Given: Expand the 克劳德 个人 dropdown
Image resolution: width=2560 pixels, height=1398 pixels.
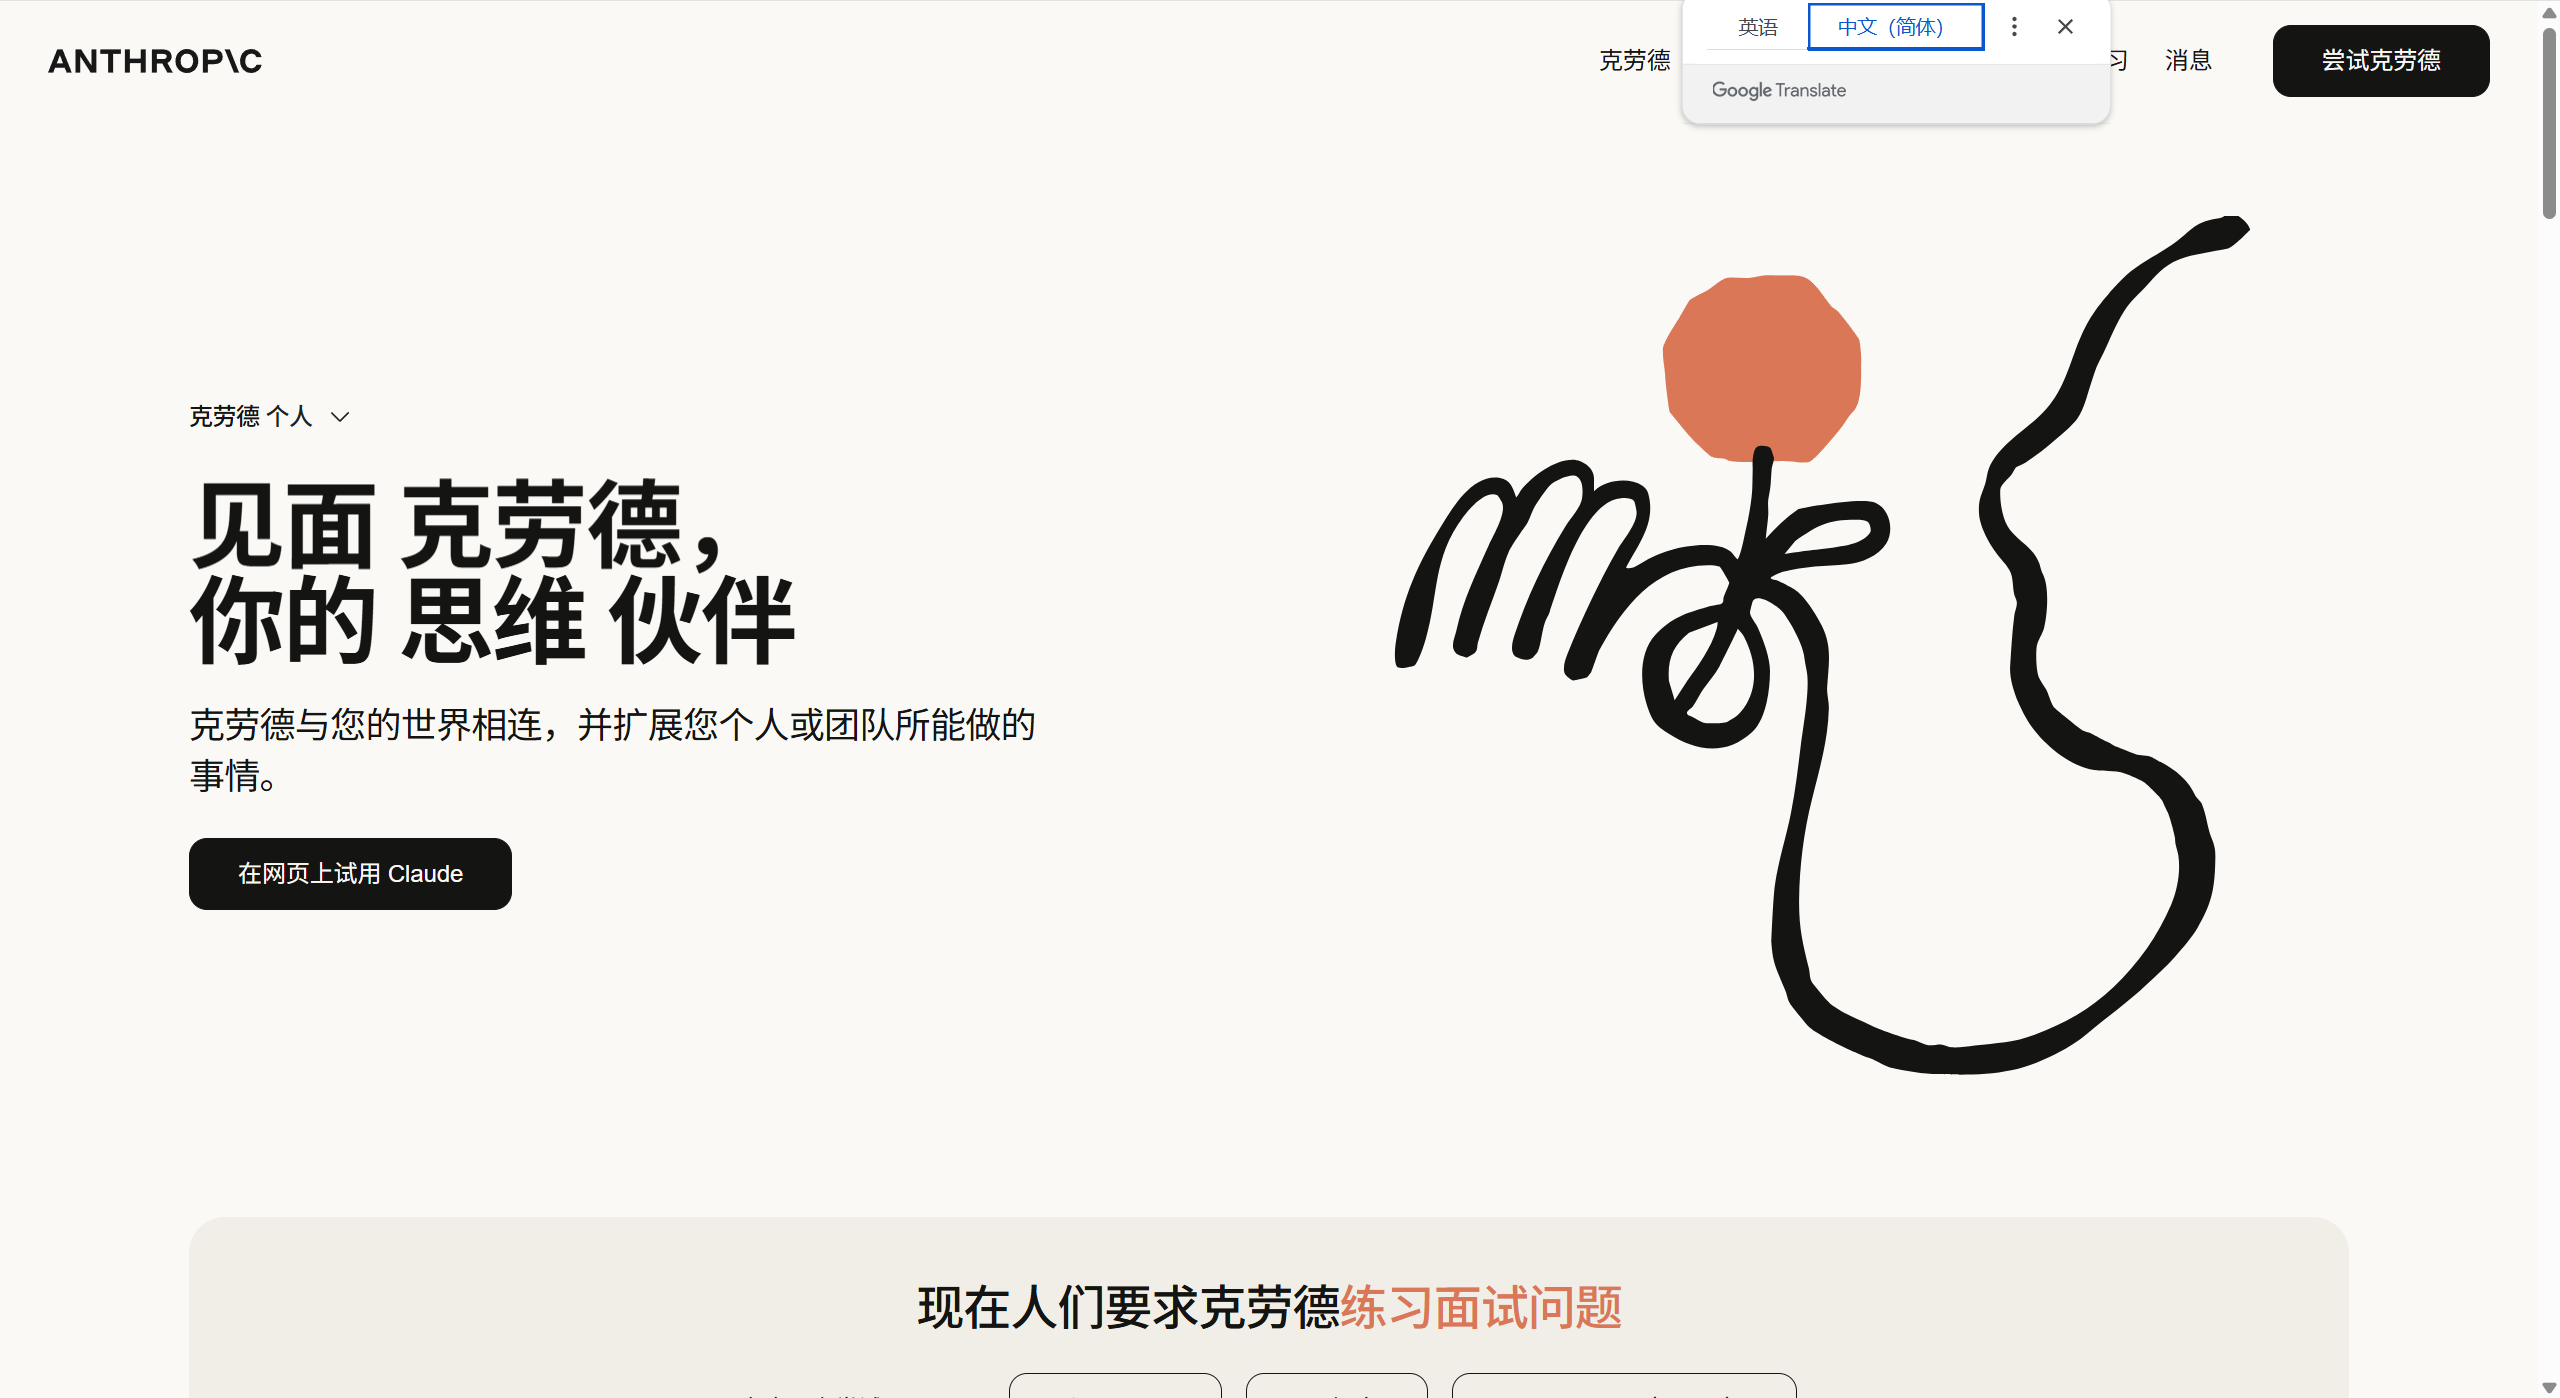Looking at the screenshot, I should tap(269, 417).
